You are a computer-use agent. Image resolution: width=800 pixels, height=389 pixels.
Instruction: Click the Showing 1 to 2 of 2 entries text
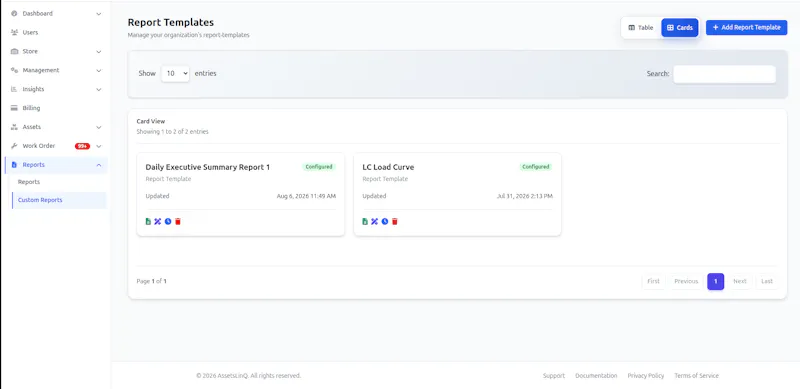click(172, 132)
